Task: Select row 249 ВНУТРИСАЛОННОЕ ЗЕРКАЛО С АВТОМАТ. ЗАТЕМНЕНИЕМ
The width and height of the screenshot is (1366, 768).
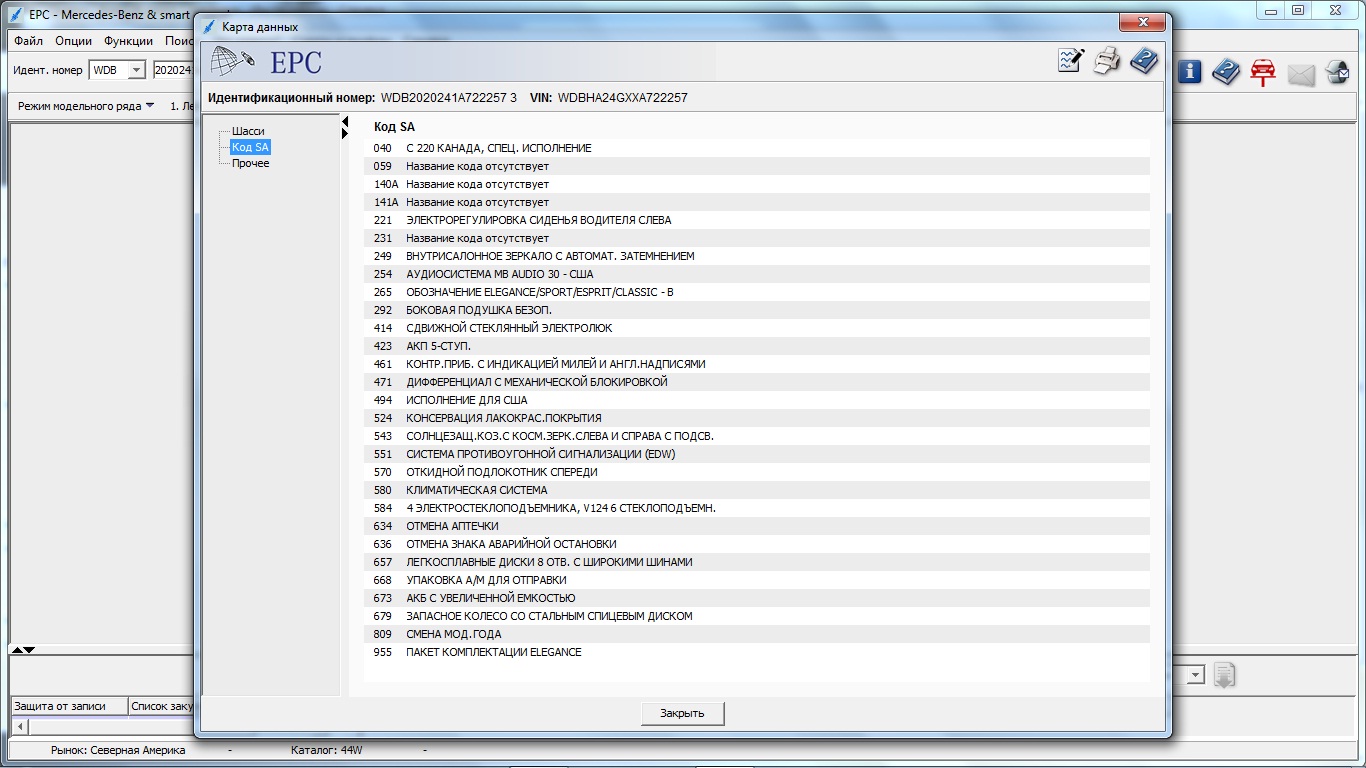Action: point(757,256)
